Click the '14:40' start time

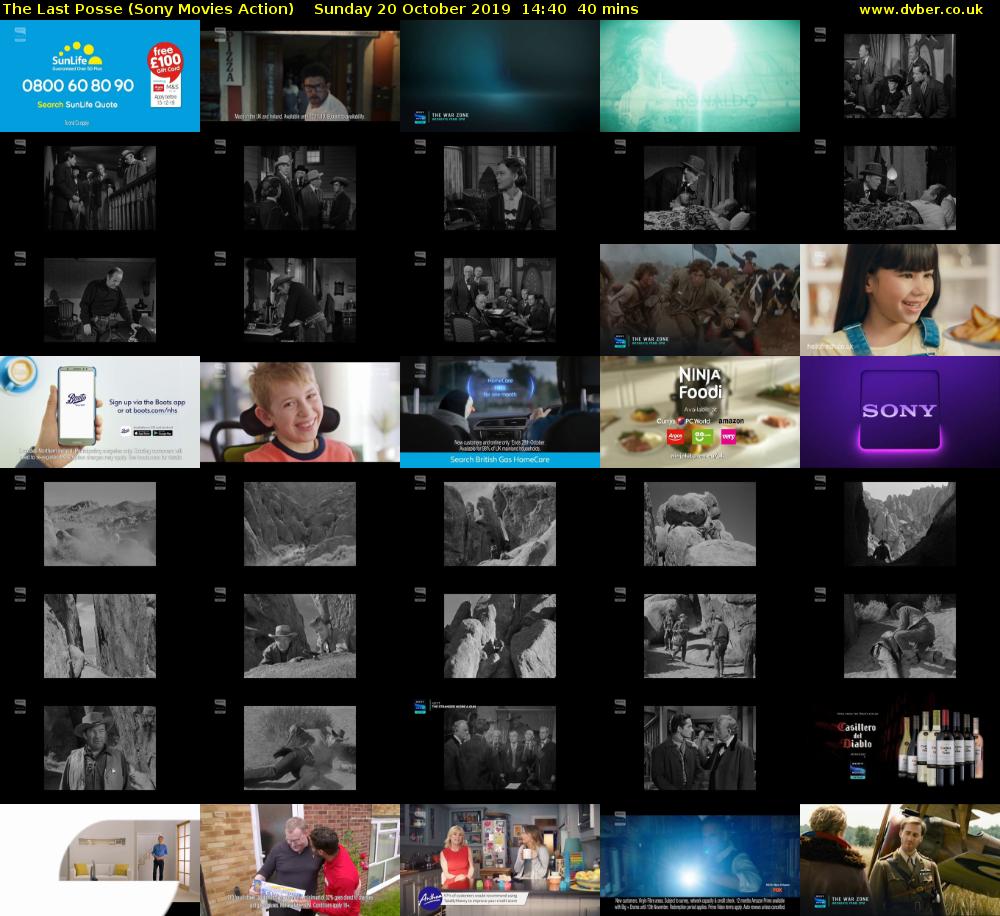tap(543, 9)
